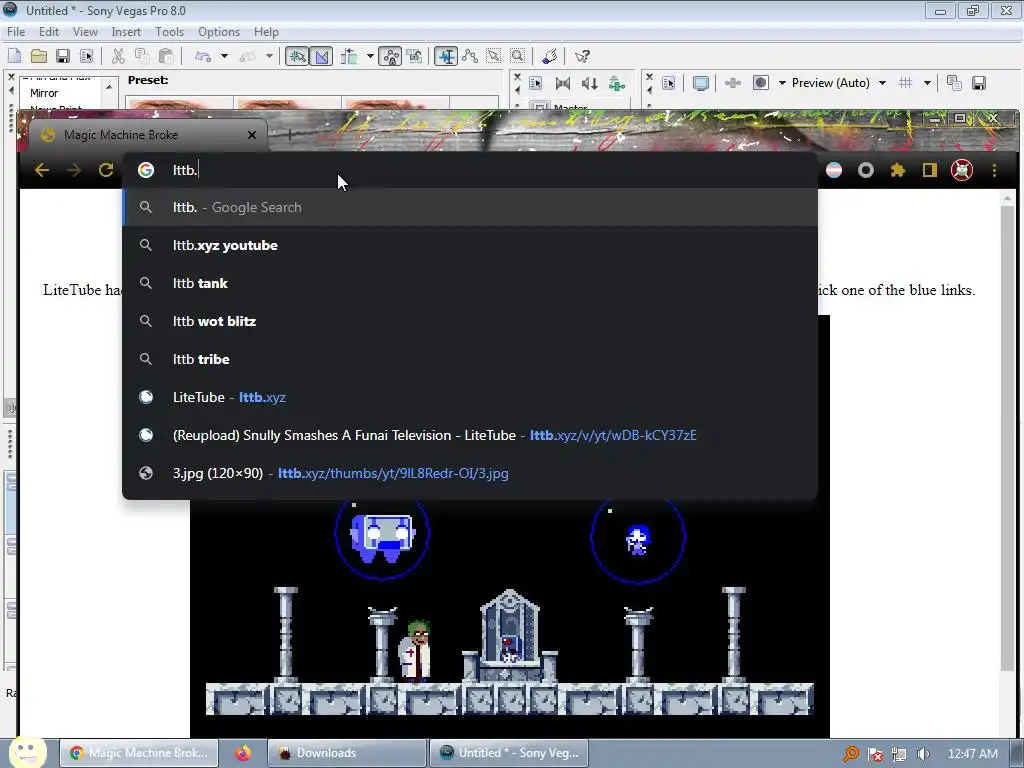
Task: Open Auto Ripple mode dropdown arrow
Action: [370, 56]
